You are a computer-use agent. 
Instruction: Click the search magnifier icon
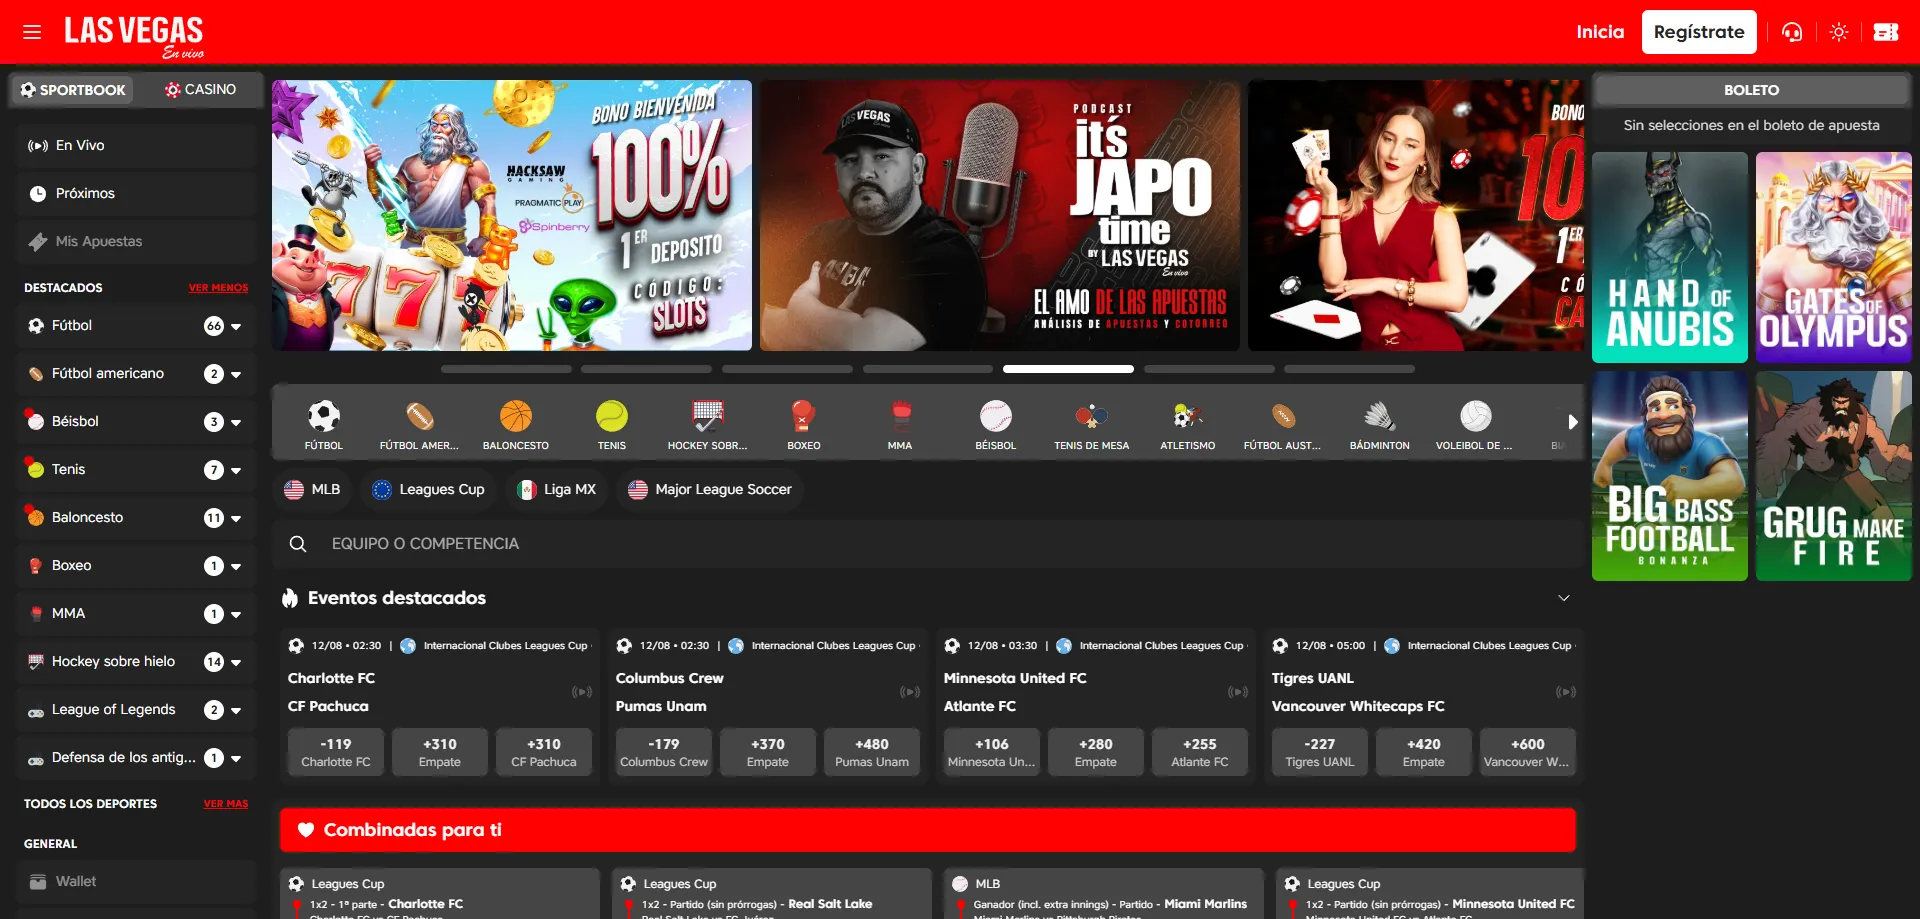click(x=298, y=544)
